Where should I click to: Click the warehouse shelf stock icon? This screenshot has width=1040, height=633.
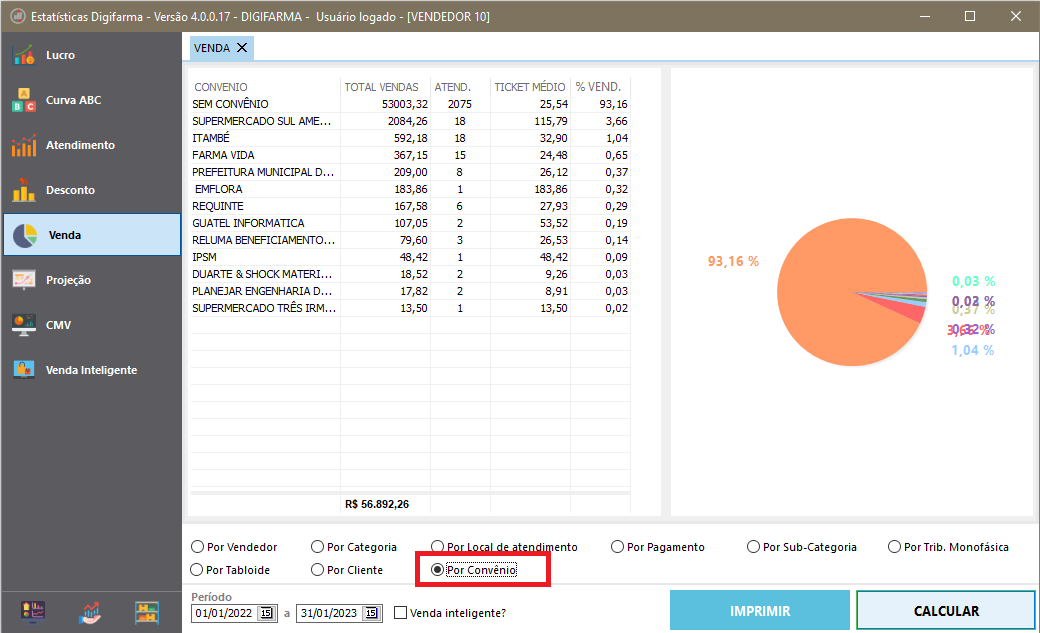pos(148,612)
